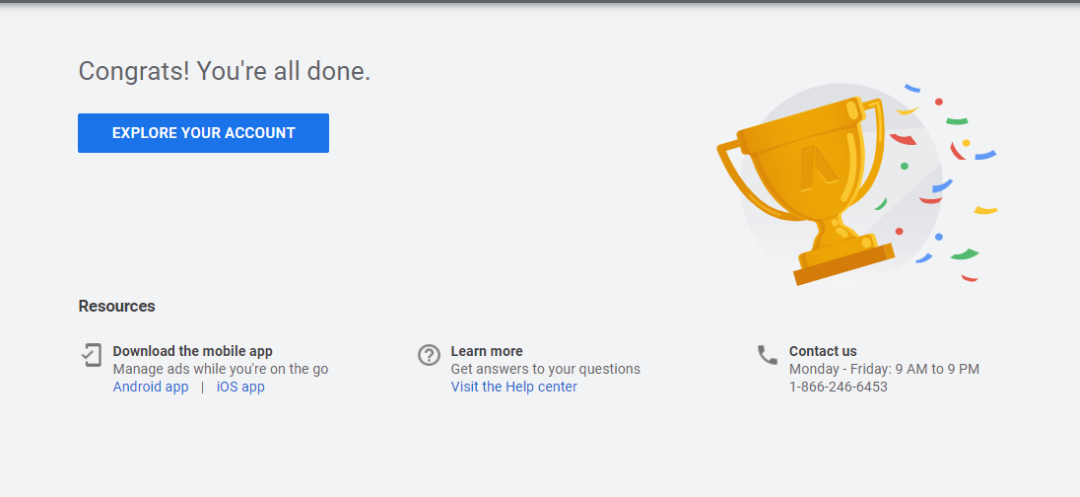Click the "Learn more" title
1080x497 pixels.
pos(486,351)
